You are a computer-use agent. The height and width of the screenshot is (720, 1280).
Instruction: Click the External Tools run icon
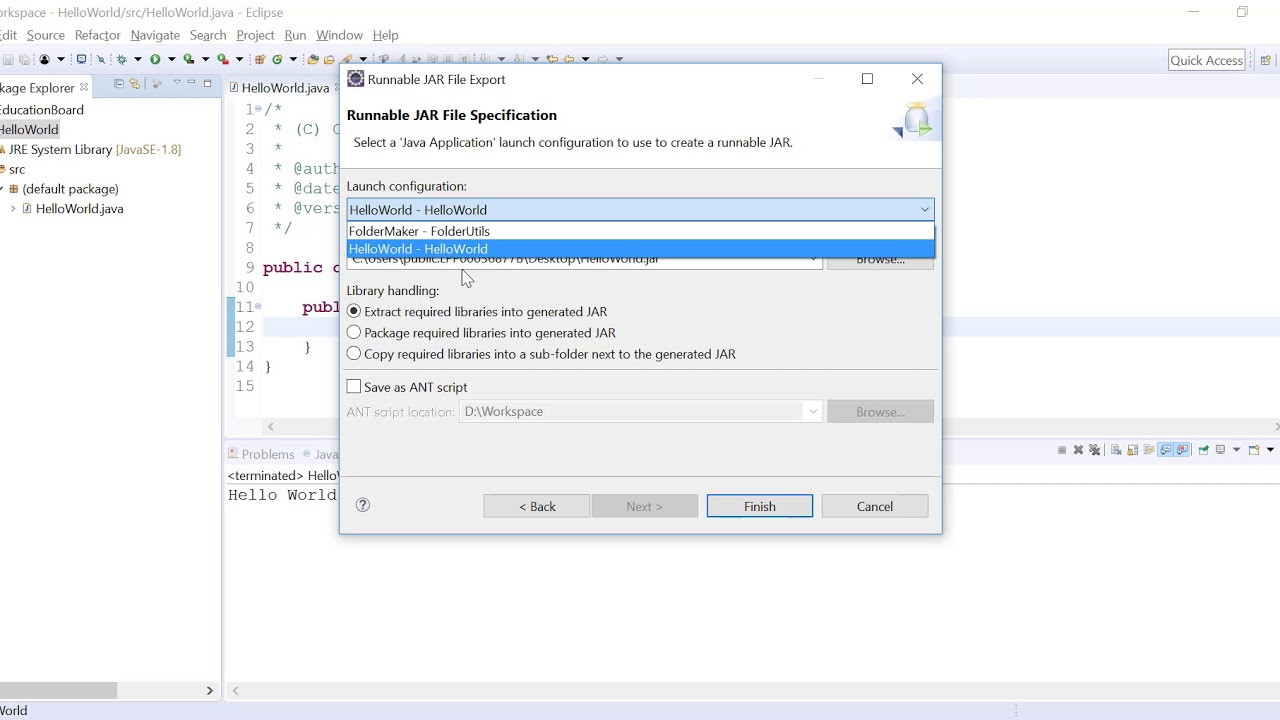(x=222, y=59)
